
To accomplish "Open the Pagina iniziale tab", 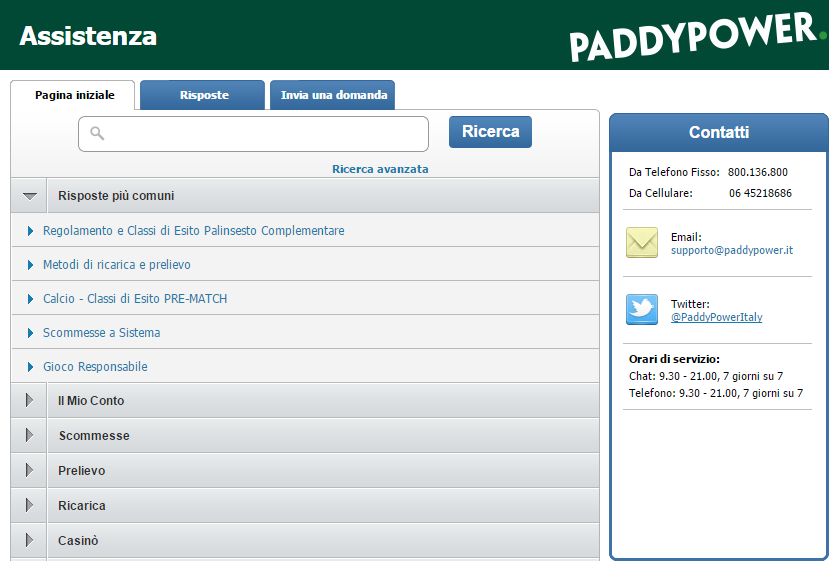I will click(73, 95).
